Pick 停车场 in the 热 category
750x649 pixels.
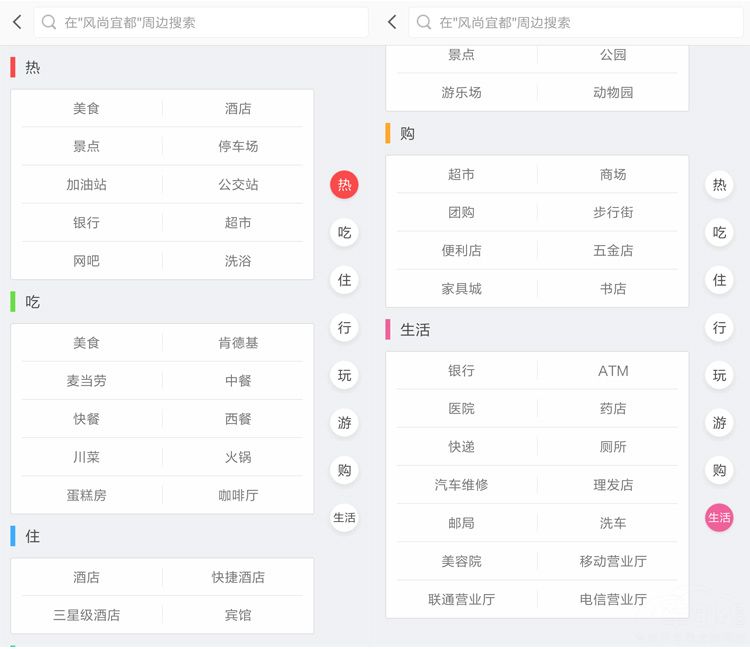pyautogui.click(x=238, y=146)
